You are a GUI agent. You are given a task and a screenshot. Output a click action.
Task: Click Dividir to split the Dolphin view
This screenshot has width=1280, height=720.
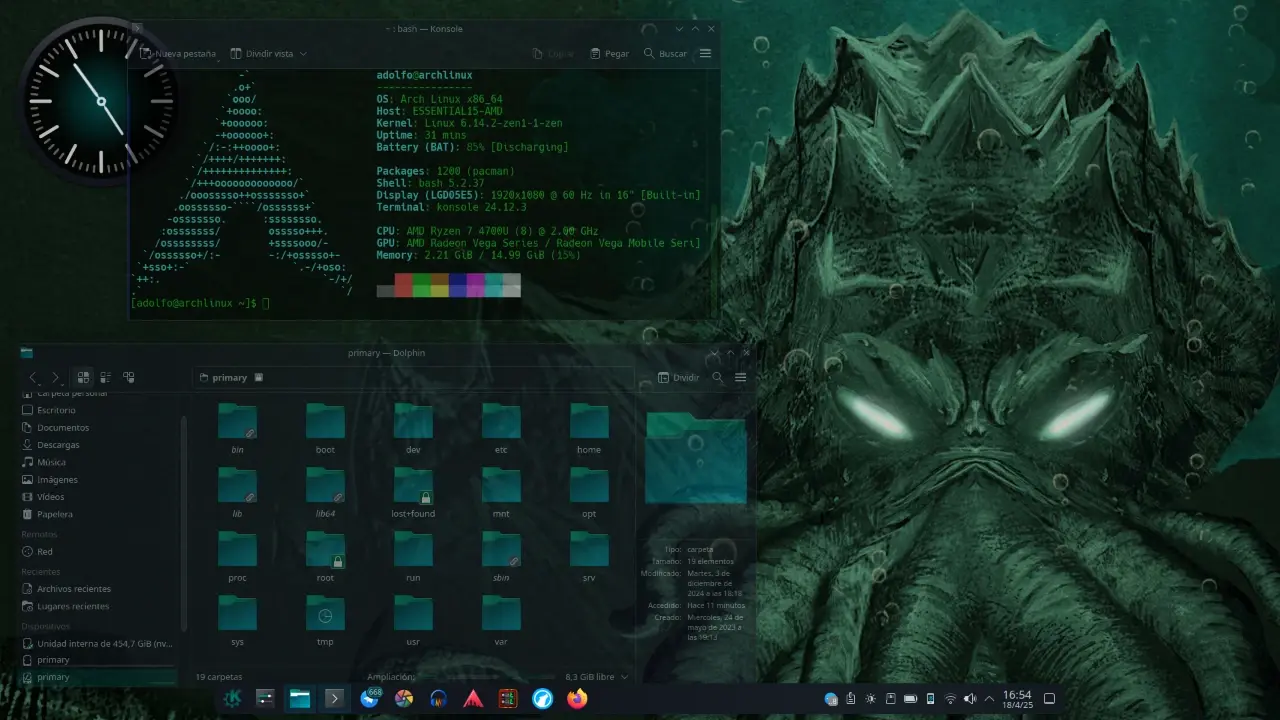(679, 378)
